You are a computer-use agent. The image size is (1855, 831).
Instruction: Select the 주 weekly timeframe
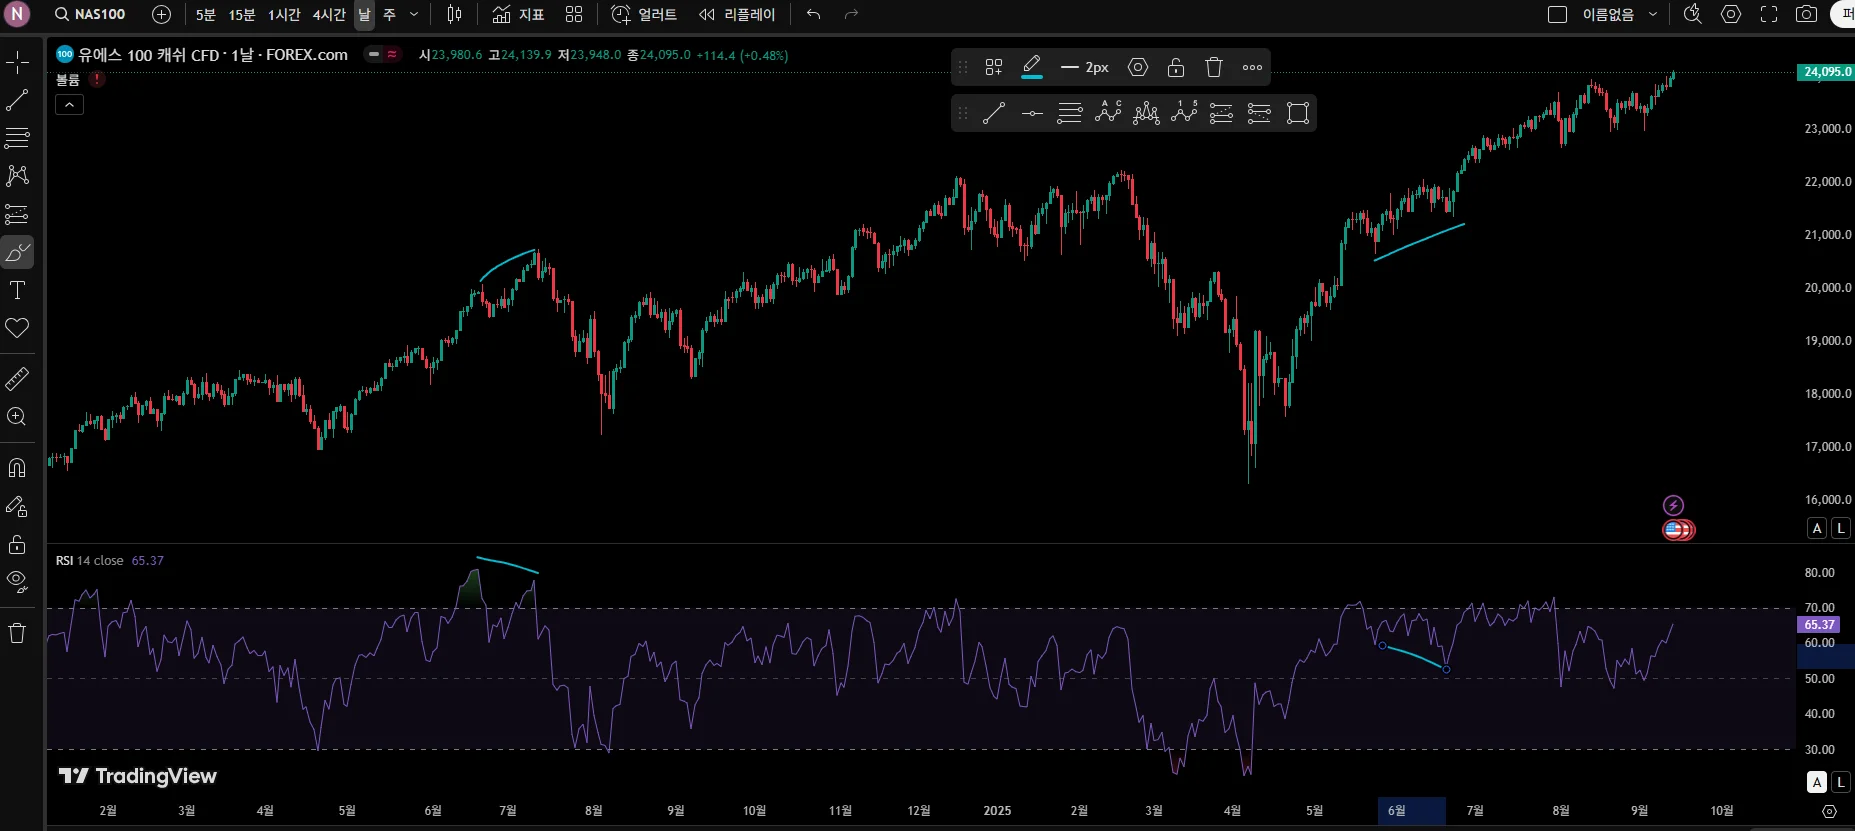390,14
